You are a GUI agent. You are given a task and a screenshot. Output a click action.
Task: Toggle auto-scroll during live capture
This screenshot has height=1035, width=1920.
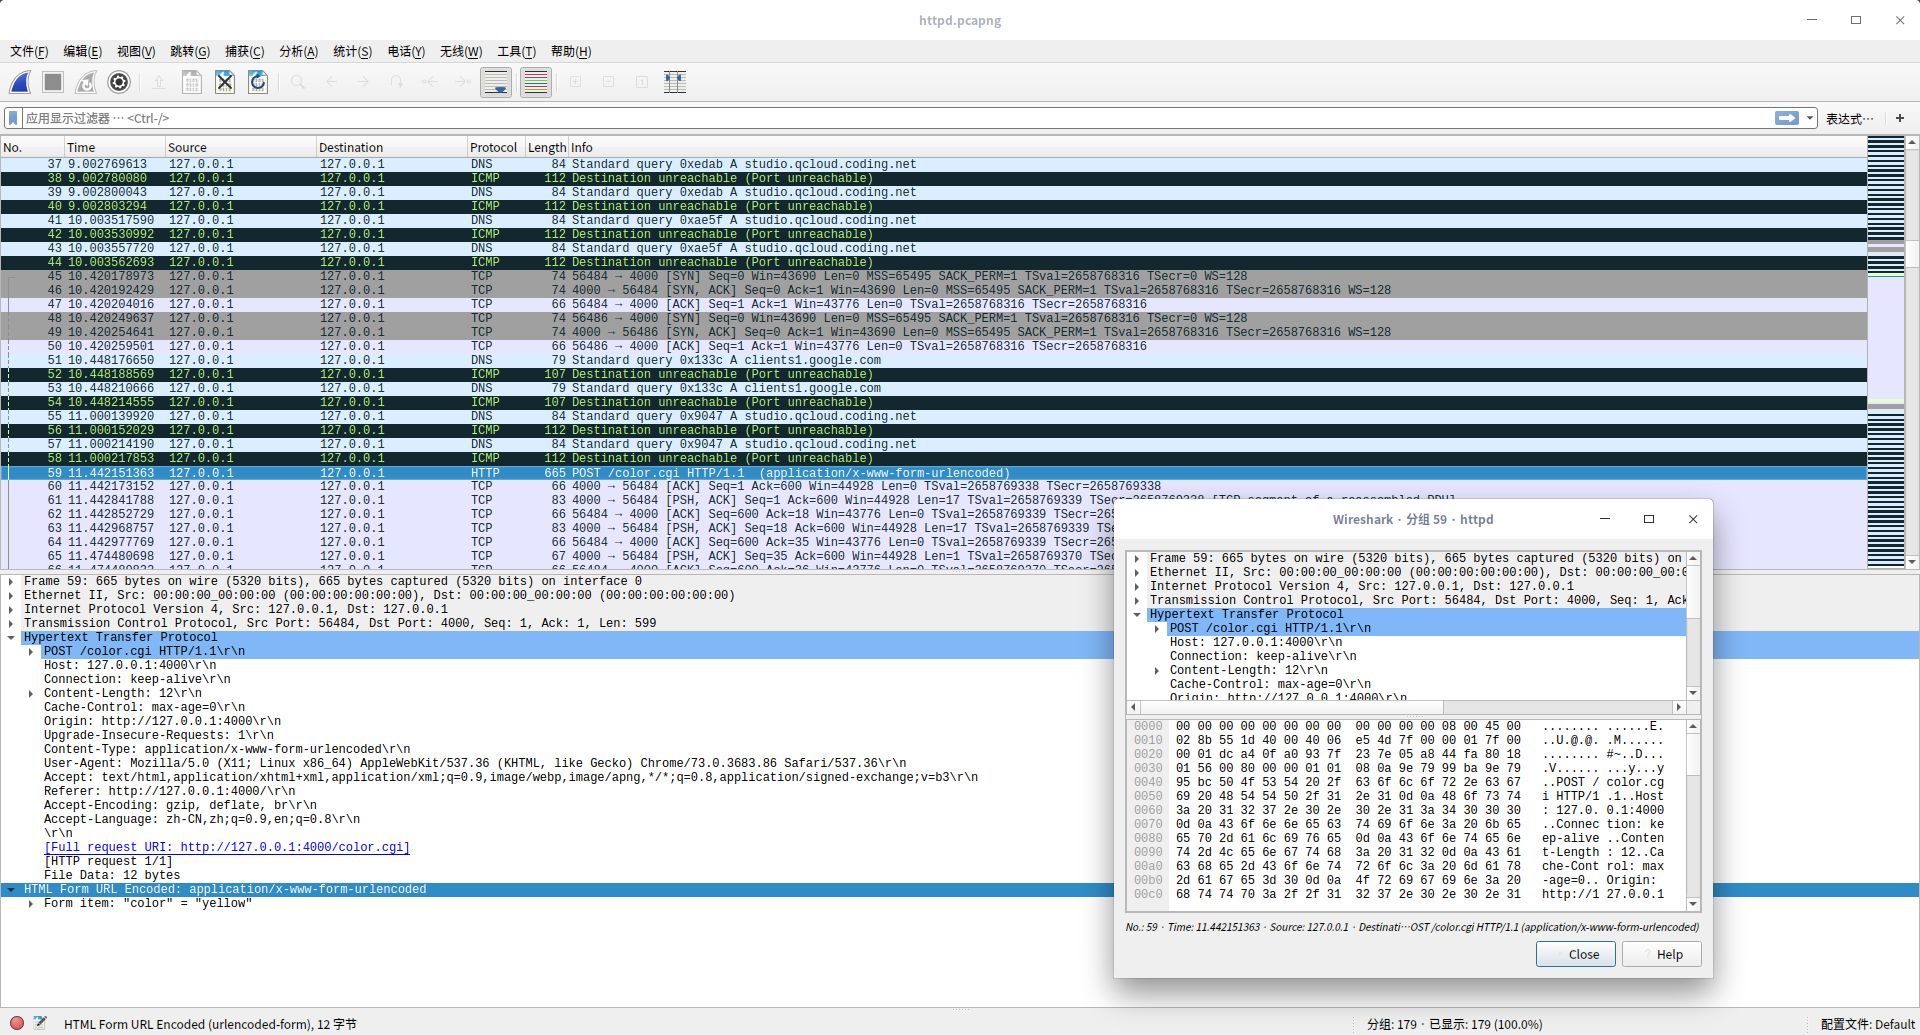tap(496, 83)
